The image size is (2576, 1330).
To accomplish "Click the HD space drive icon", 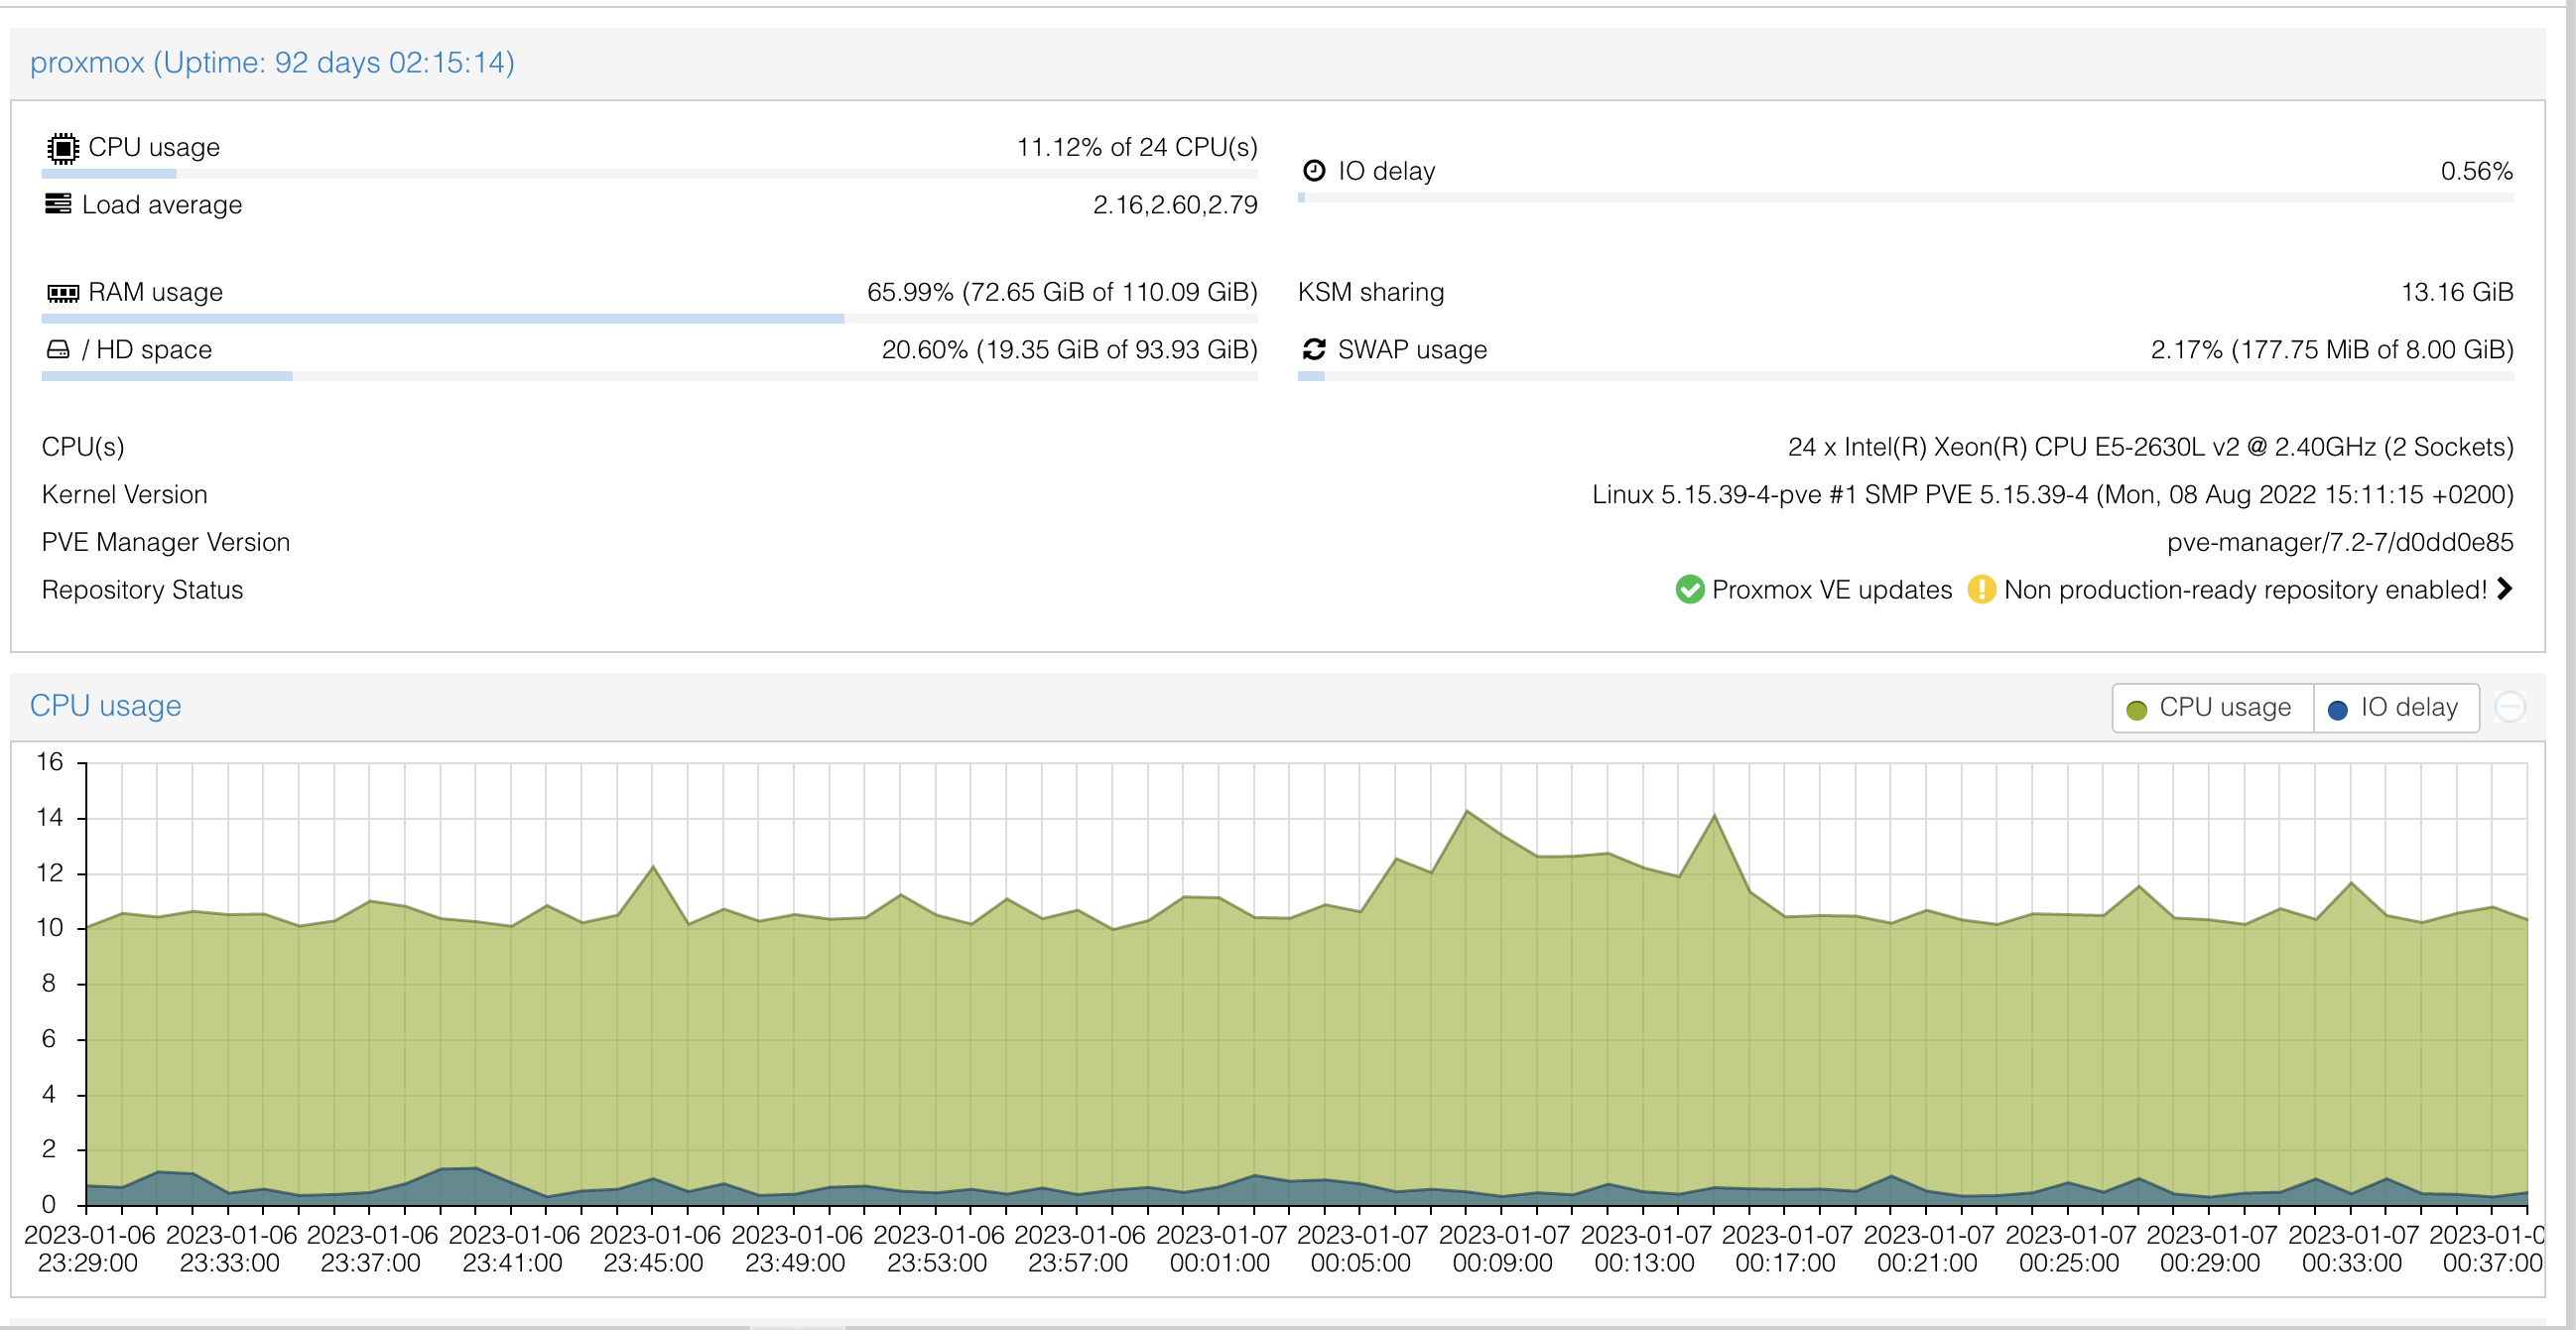I will point(58,349).
